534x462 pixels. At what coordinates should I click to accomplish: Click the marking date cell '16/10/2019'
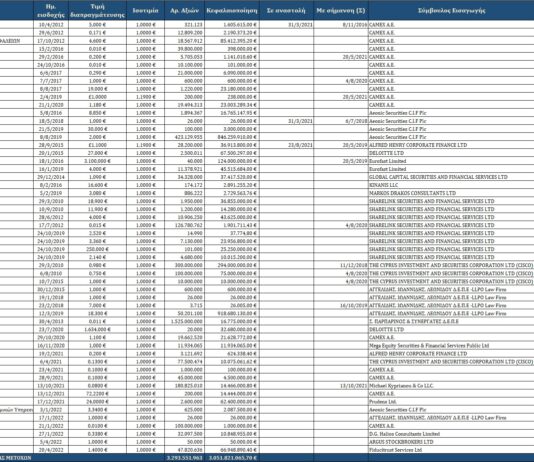click(341, 305)
